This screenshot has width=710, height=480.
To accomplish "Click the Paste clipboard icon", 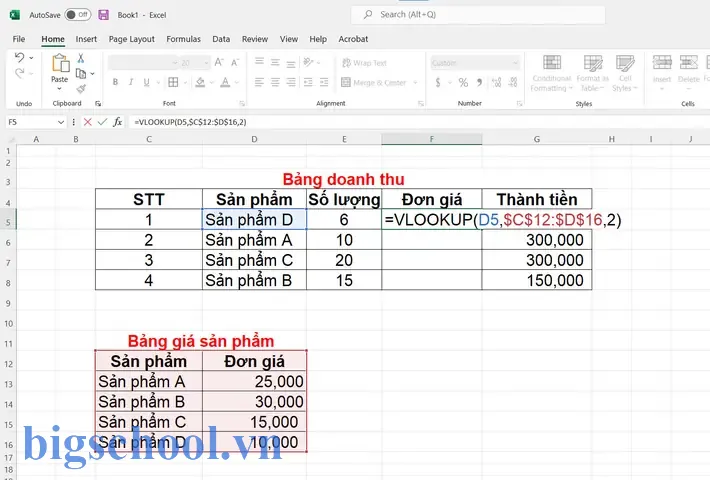I will (60, 63).
